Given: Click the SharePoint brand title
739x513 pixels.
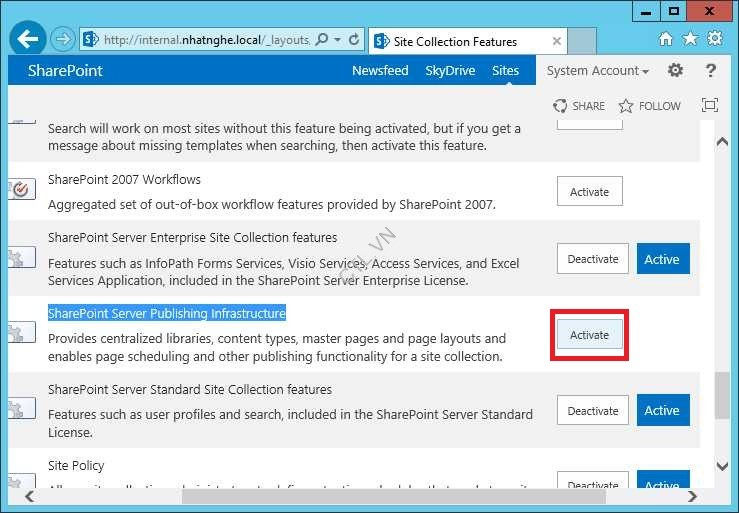Looking at the screenshot, I should [65, 71].
